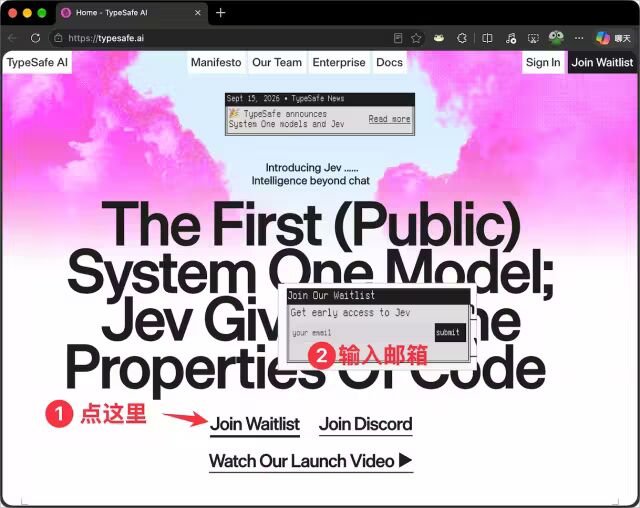Click the 'your email' input field
640x508 pixels.
coord(361,333)
